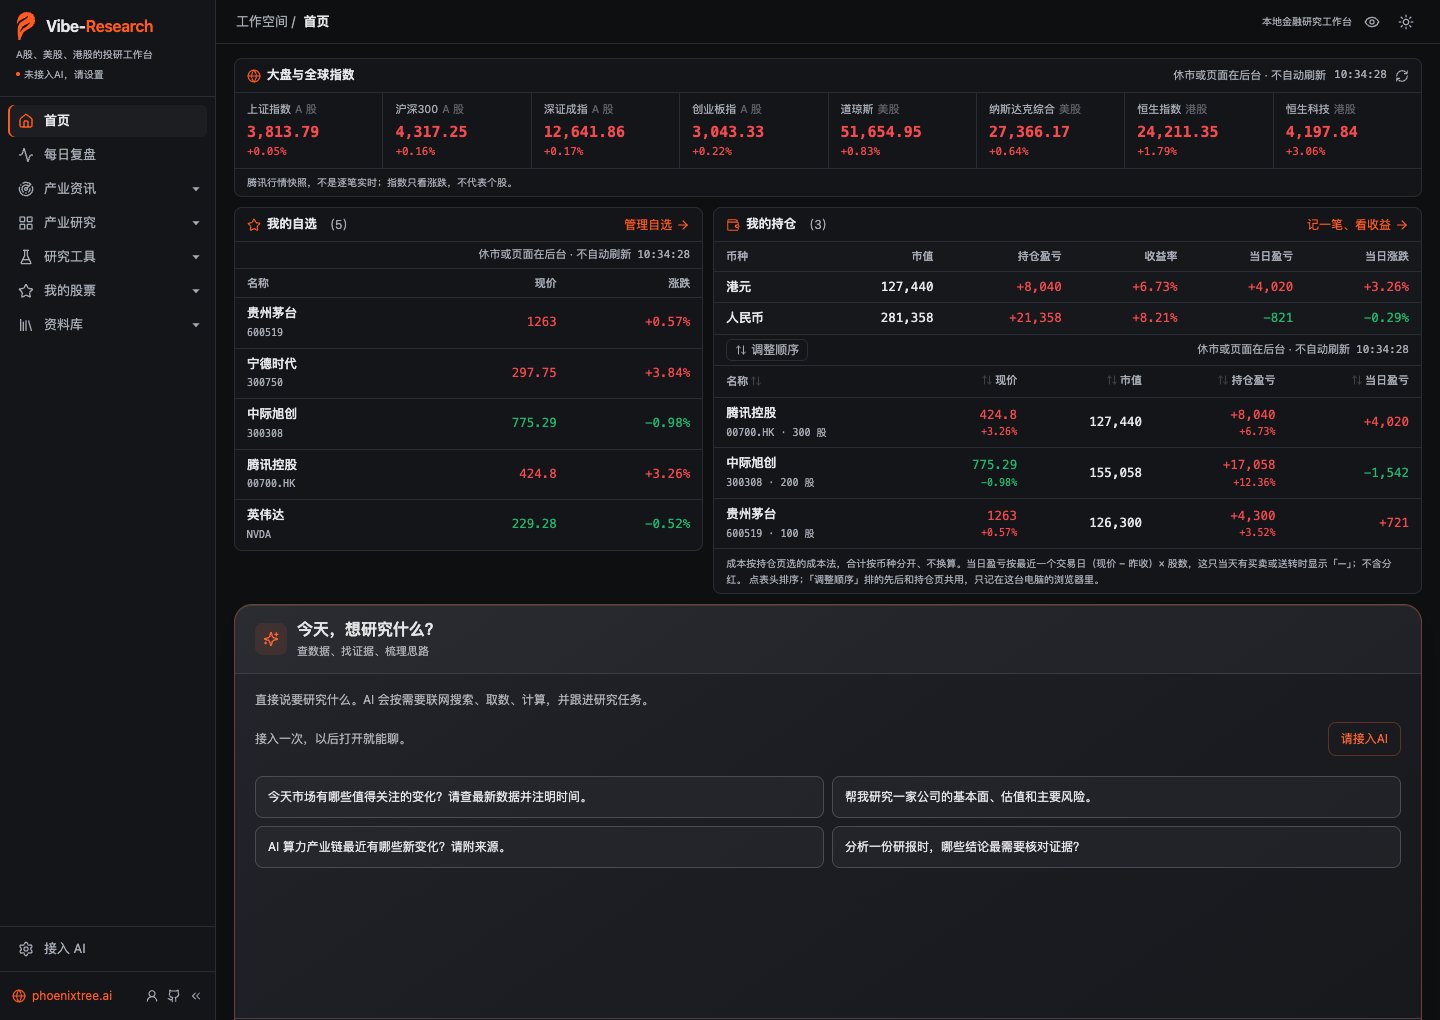Click the star icon beside 我的自选
This screenshot has width=1440, height=1020.
(x=254, y=225)
